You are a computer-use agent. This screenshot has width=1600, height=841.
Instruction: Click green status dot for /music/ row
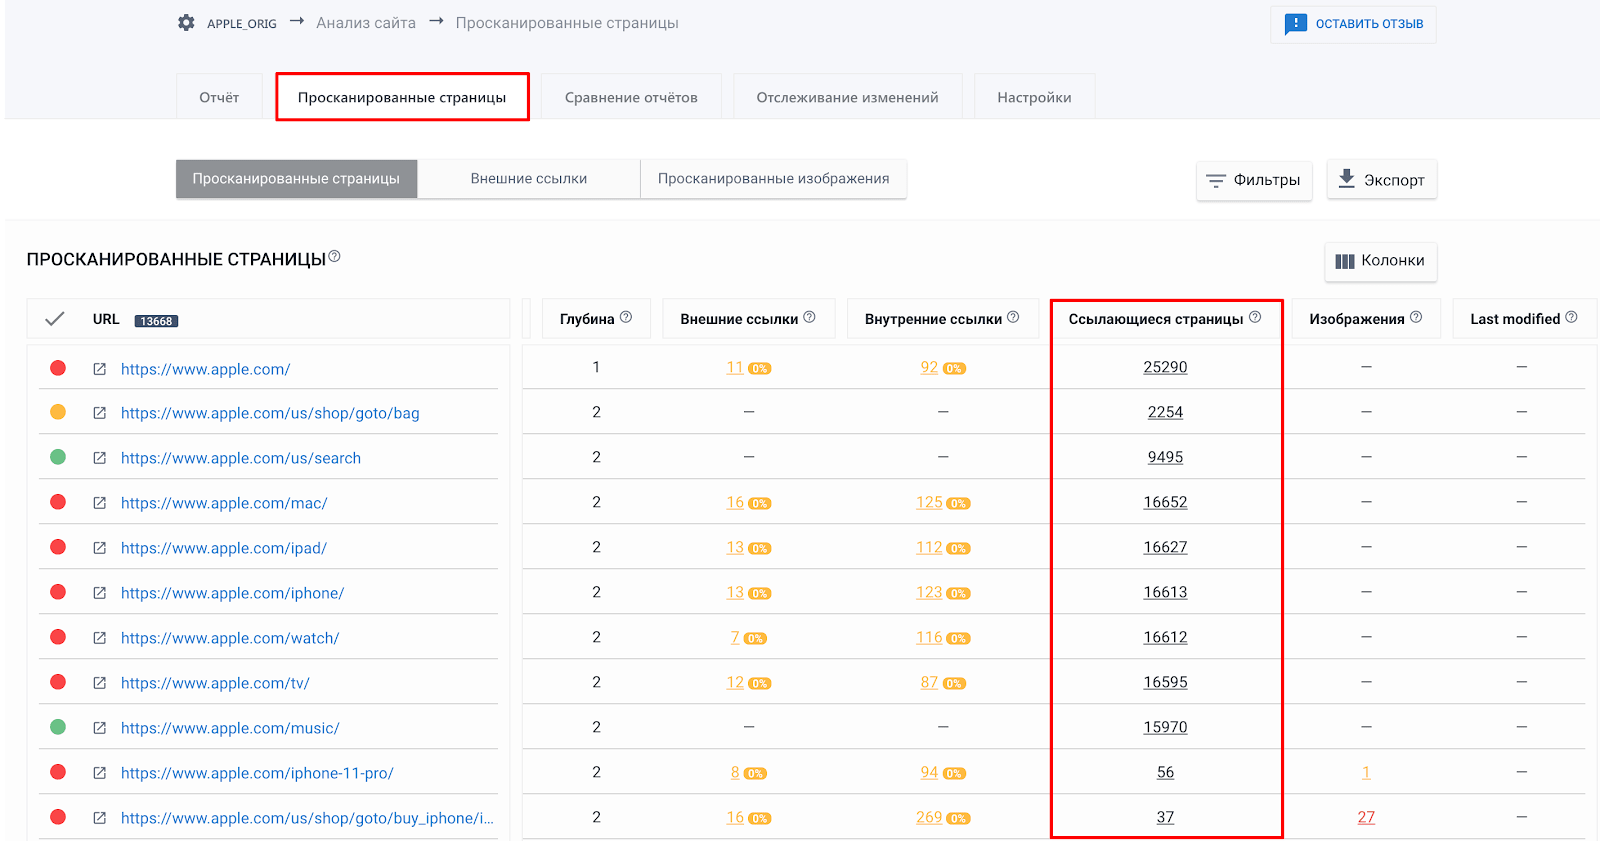(58, 727)
